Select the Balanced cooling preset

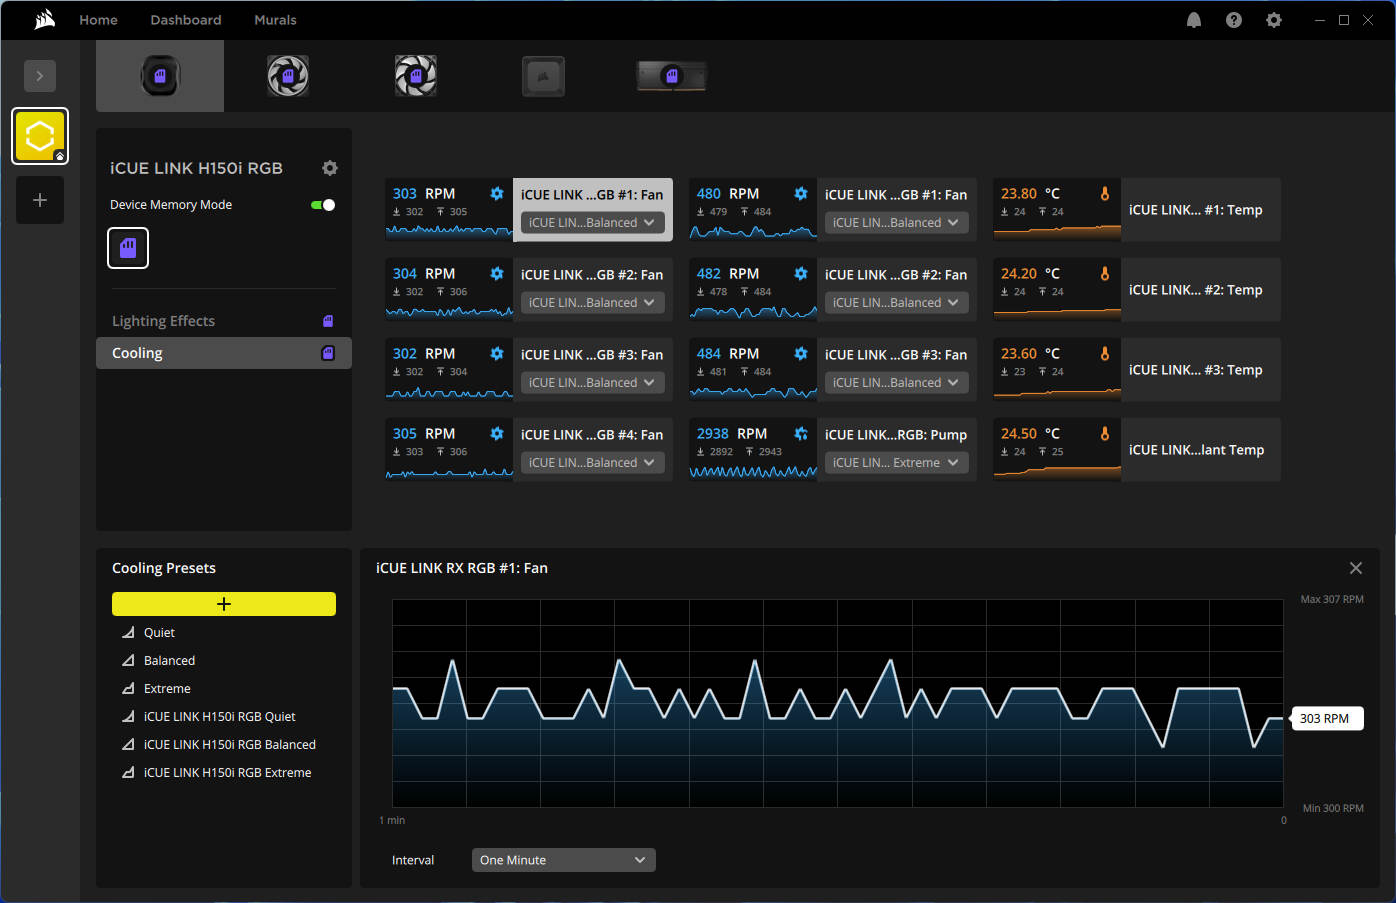point(169,661)
